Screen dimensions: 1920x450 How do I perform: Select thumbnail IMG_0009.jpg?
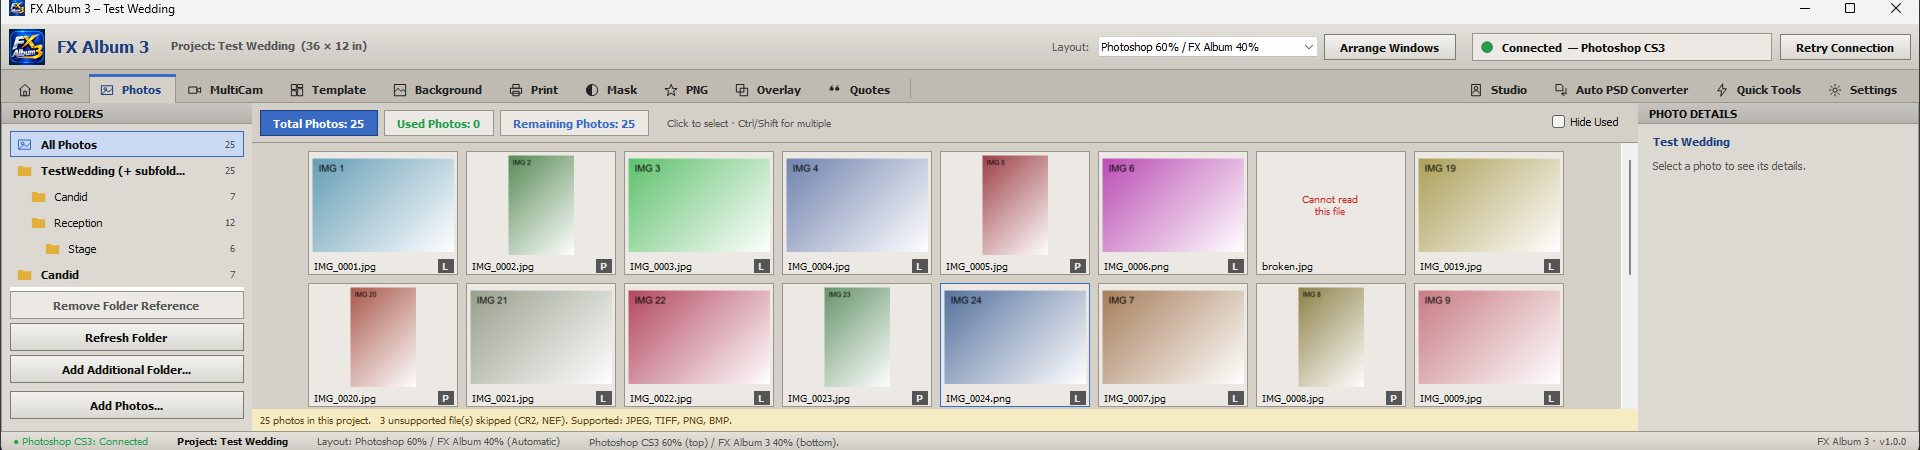pyautogui.click(x=1489, y=345)
